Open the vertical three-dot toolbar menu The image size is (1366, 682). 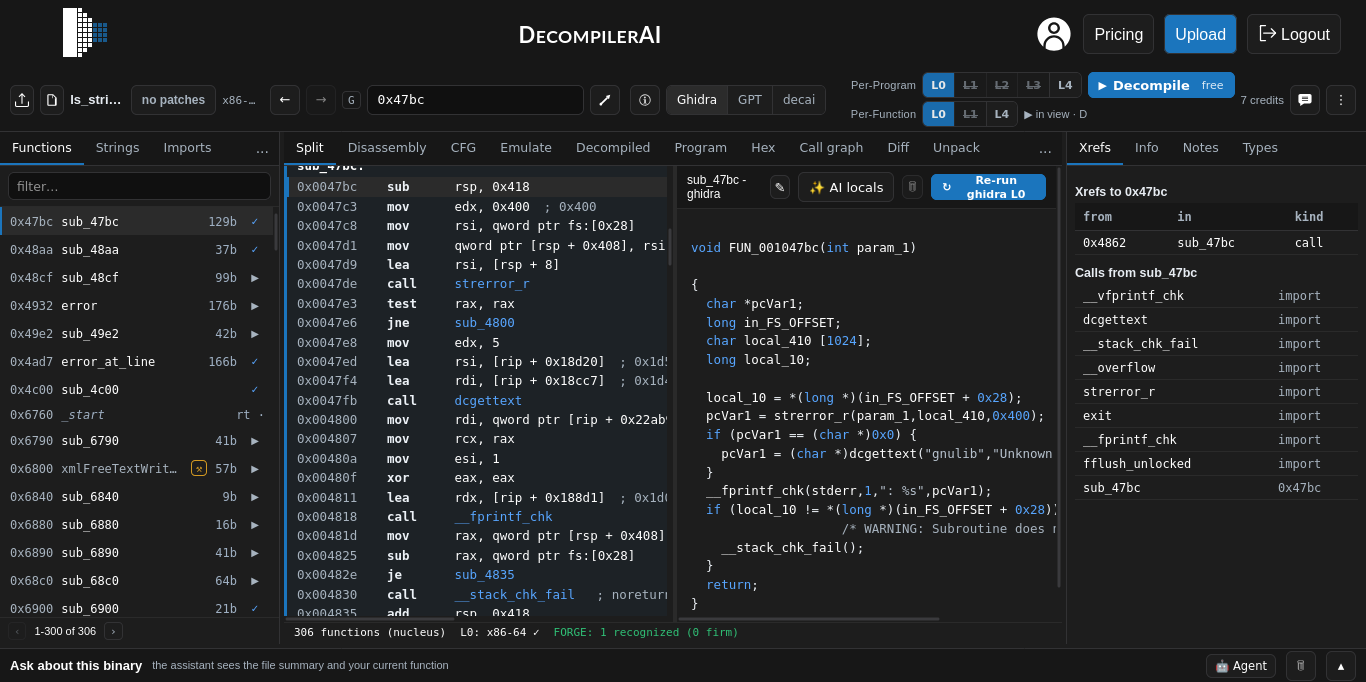1341,100
